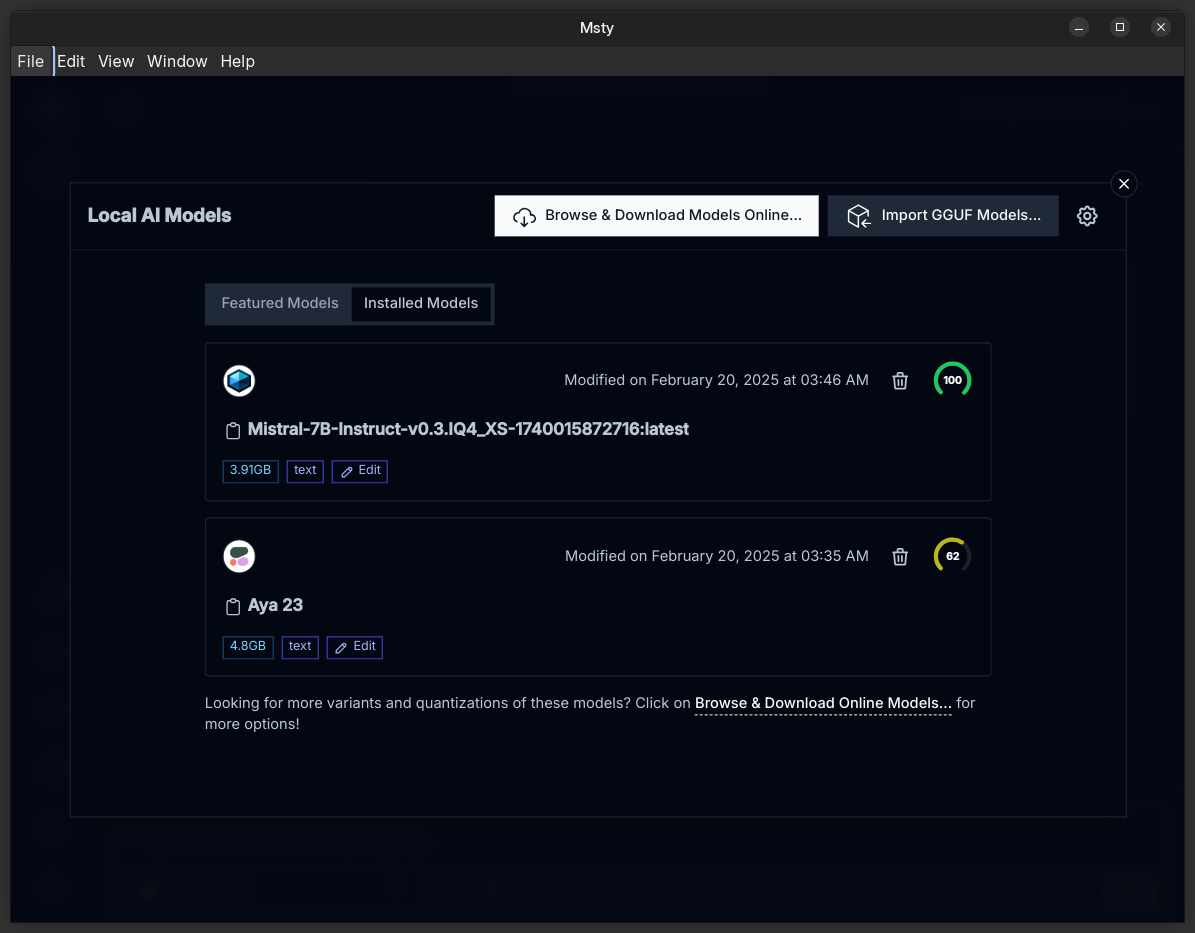Edit the Aya 23 model
This screenshot has height=933, width=1195.
355,647
